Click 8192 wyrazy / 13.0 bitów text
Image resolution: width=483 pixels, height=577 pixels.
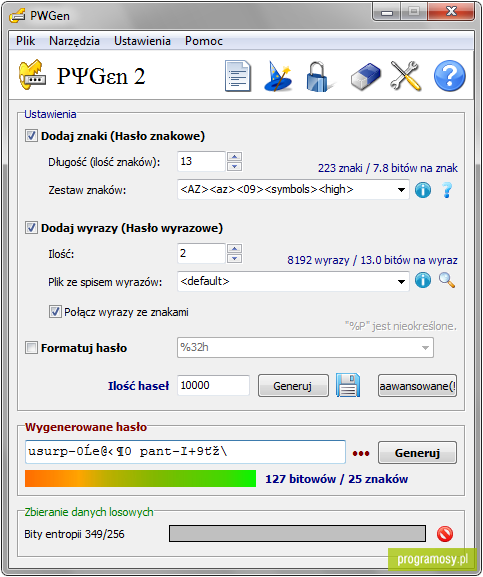click(372, 260)
